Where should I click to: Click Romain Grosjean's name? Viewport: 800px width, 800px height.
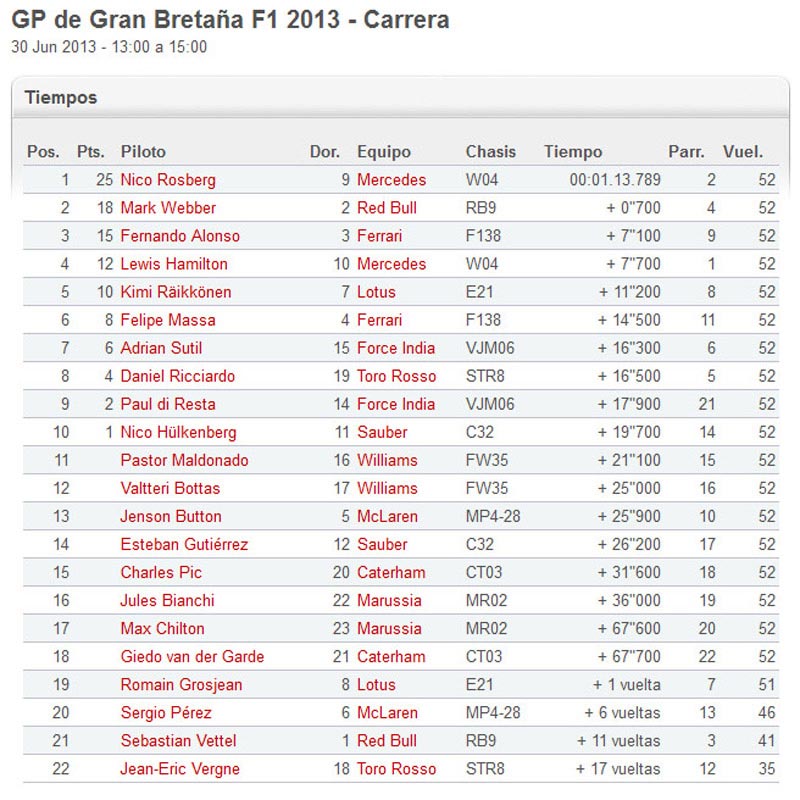pos(181,685)
